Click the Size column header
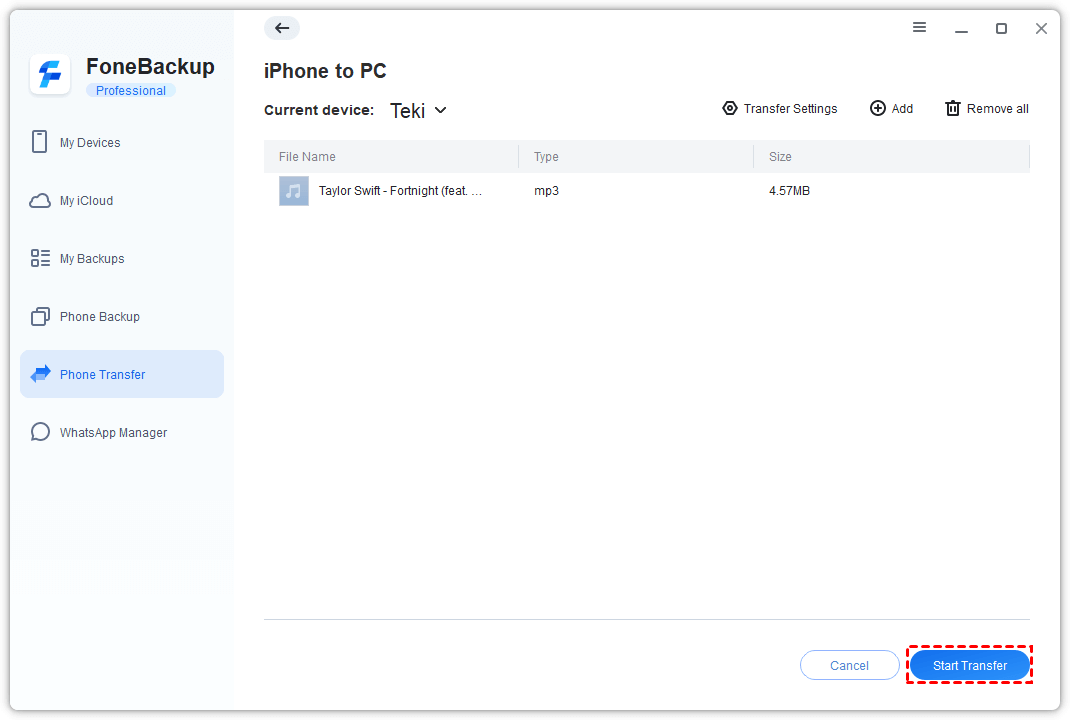1070x720 pixels. [780, 157]
